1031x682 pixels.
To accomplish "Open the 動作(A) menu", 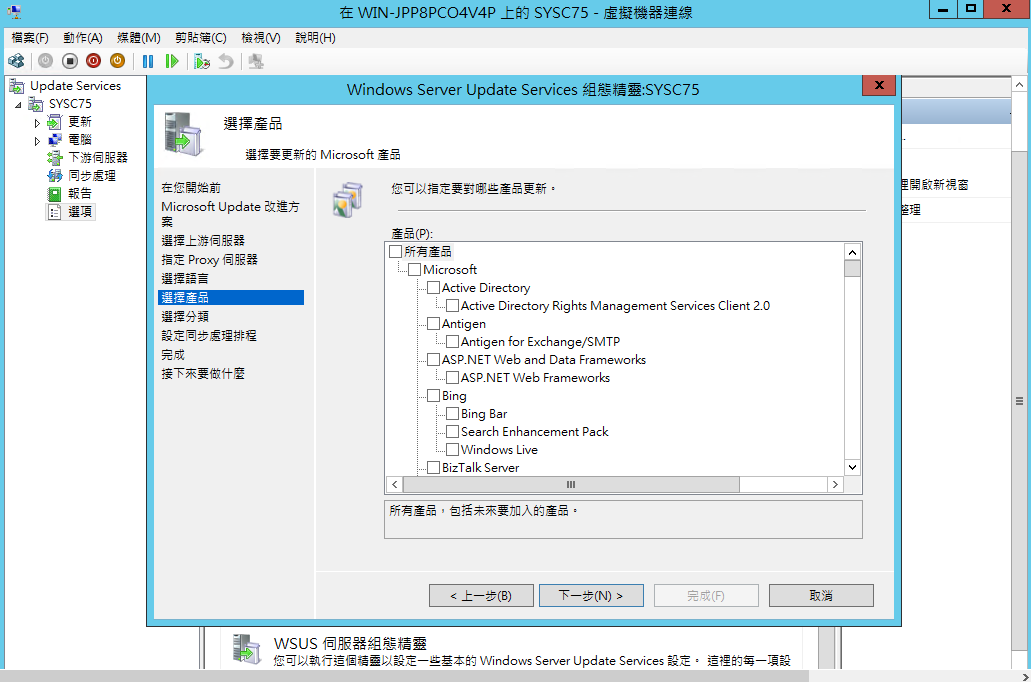I will (83, 37).
